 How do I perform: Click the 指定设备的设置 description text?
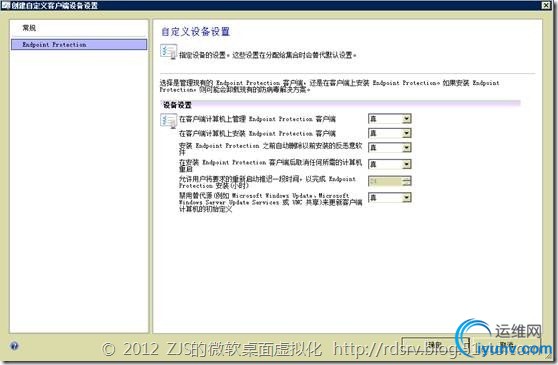coord(268,55)
